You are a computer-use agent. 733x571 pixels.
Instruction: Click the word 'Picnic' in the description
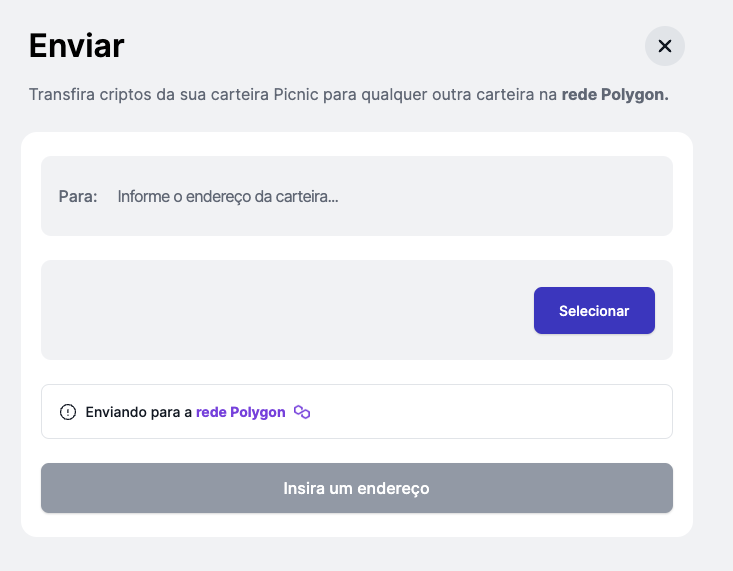pyautogui.click(x=296, y=94)
